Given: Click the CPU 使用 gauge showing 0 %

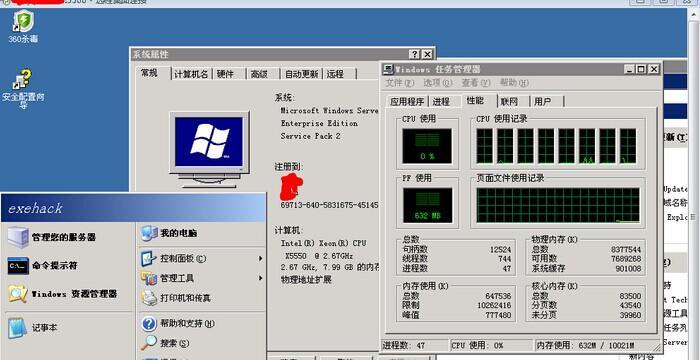Looking at the screenshot, I should [427, 147].
